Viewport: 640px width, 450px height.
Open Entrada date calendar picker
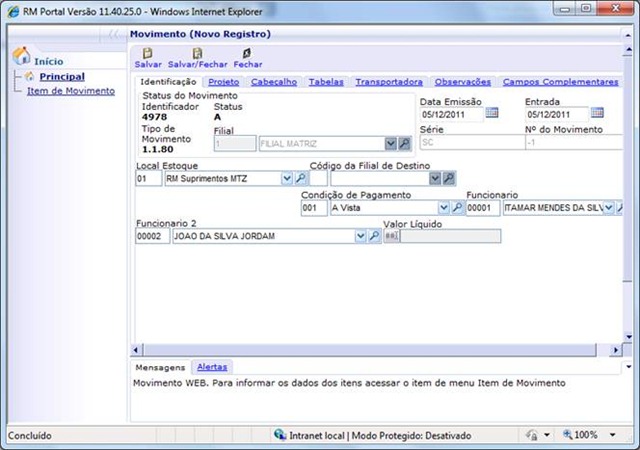pos(597,112)
